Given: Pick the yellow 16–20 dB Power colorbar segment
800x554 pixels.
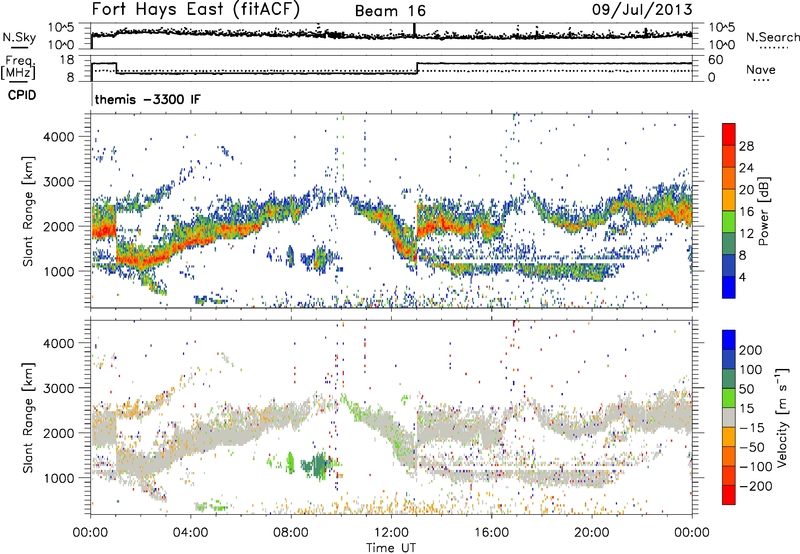Looking at the screenshot, I should point(729,200).
